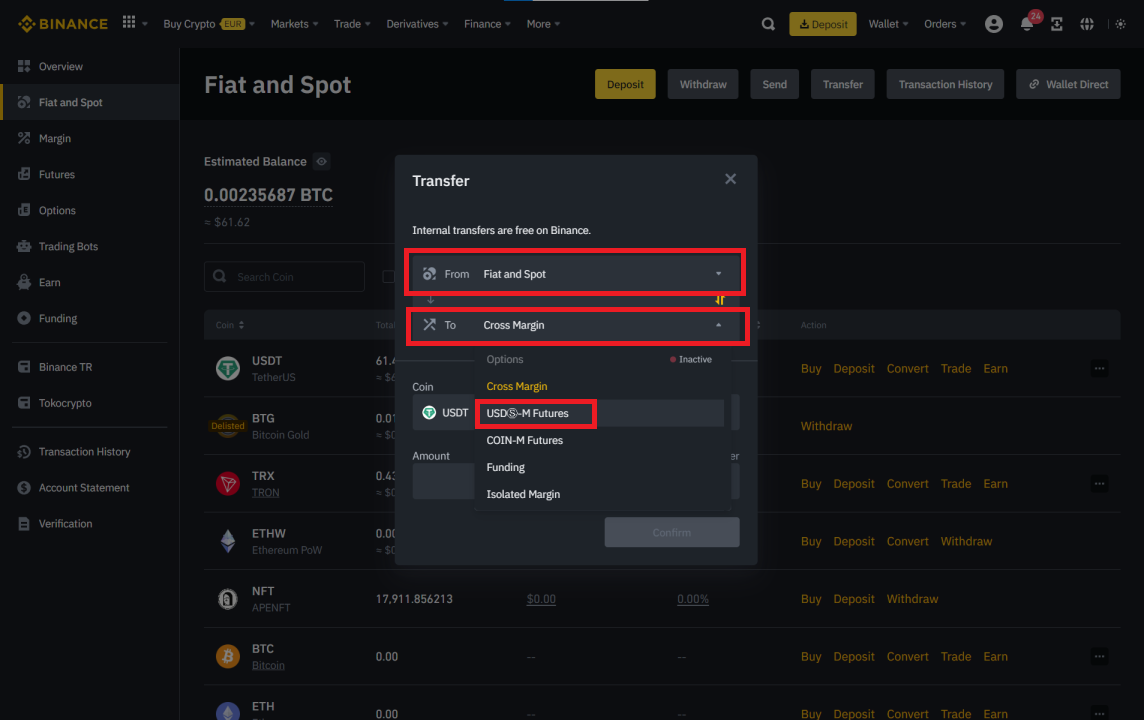This screenshot has height=720, width=1144.
Task: Click Confirm in the Transfer dialog
Action: tap(671, 532)
